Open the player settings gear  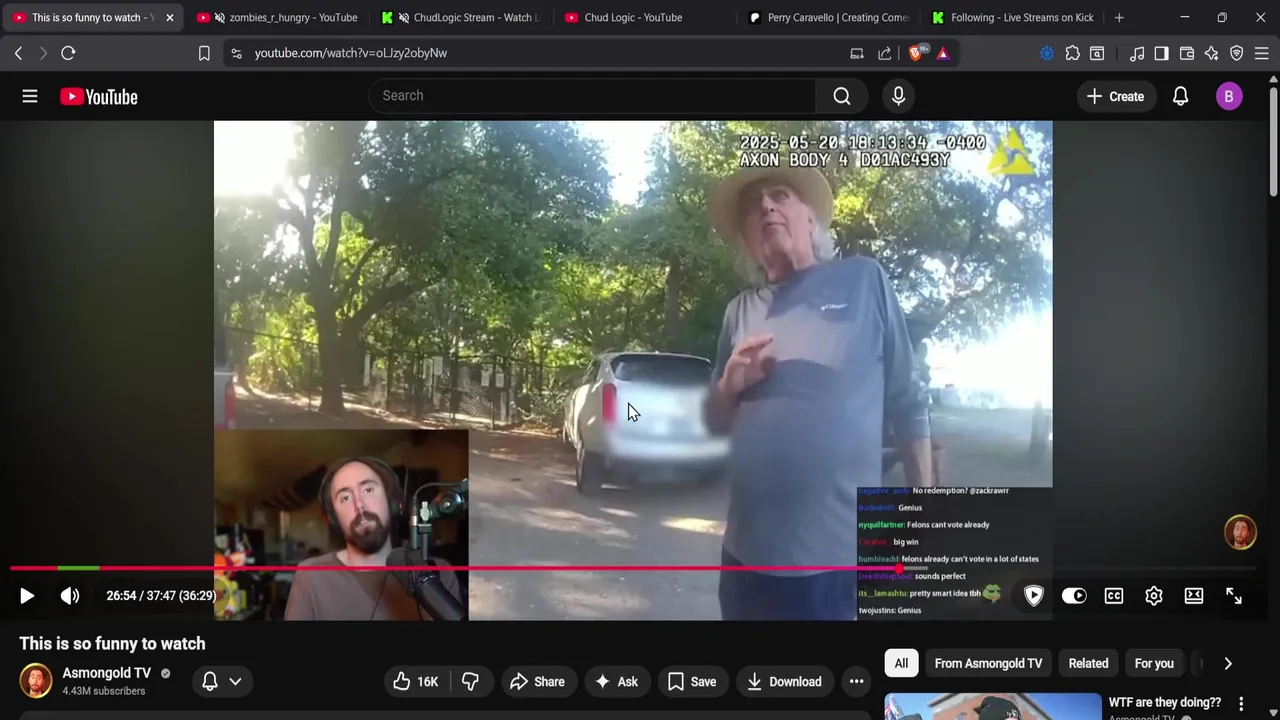pos(1154,596)
